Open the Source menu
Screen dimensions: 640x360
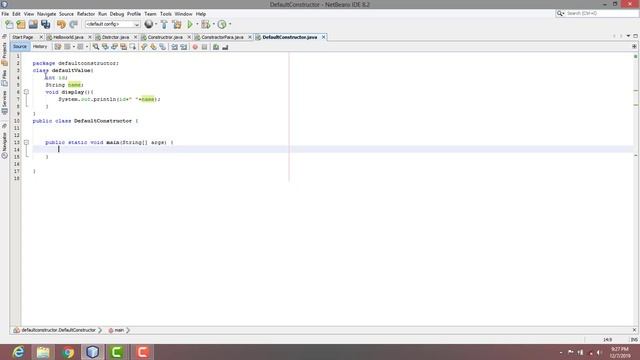tap(66, 14)
